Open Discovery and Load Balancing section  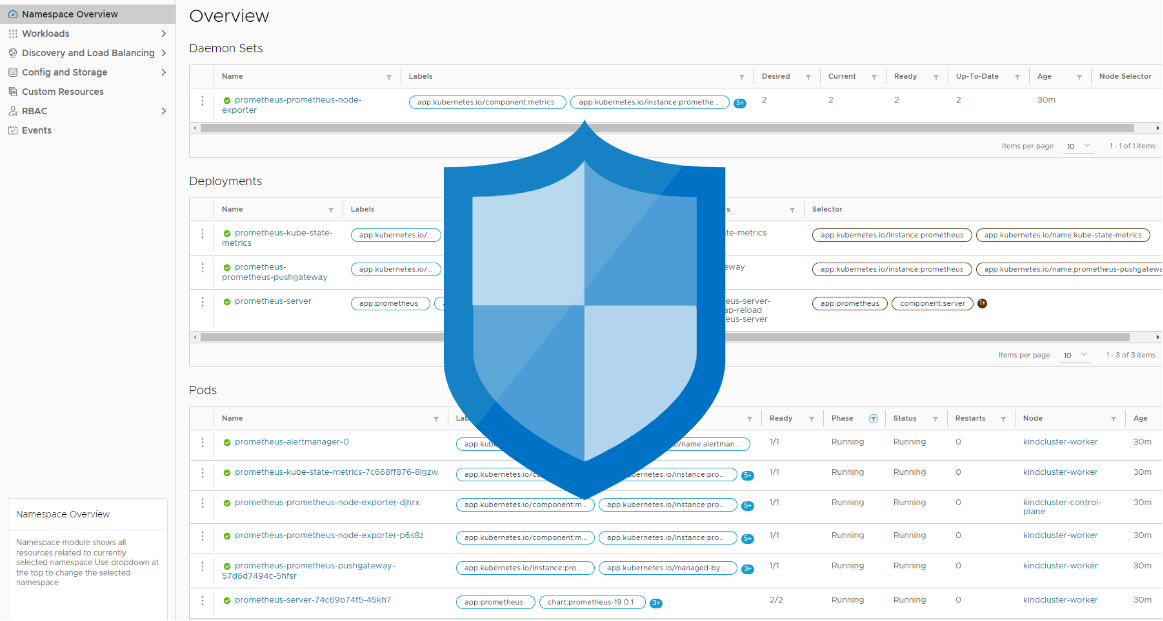(x=88, y=53)
